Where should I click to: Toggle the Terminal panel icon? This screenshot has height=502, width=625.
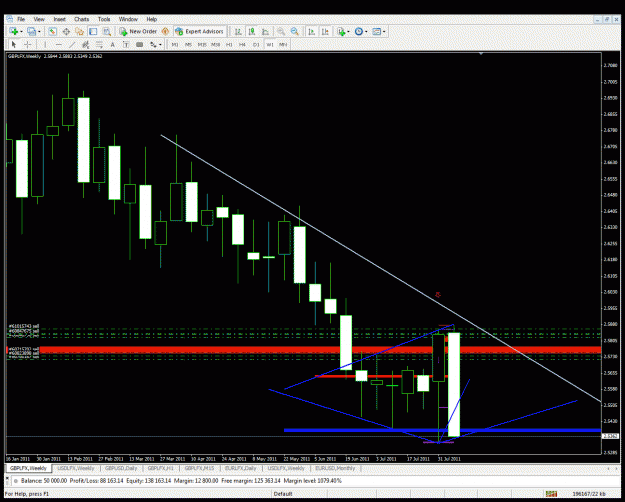pyautogui.click(x=93, y=31)
